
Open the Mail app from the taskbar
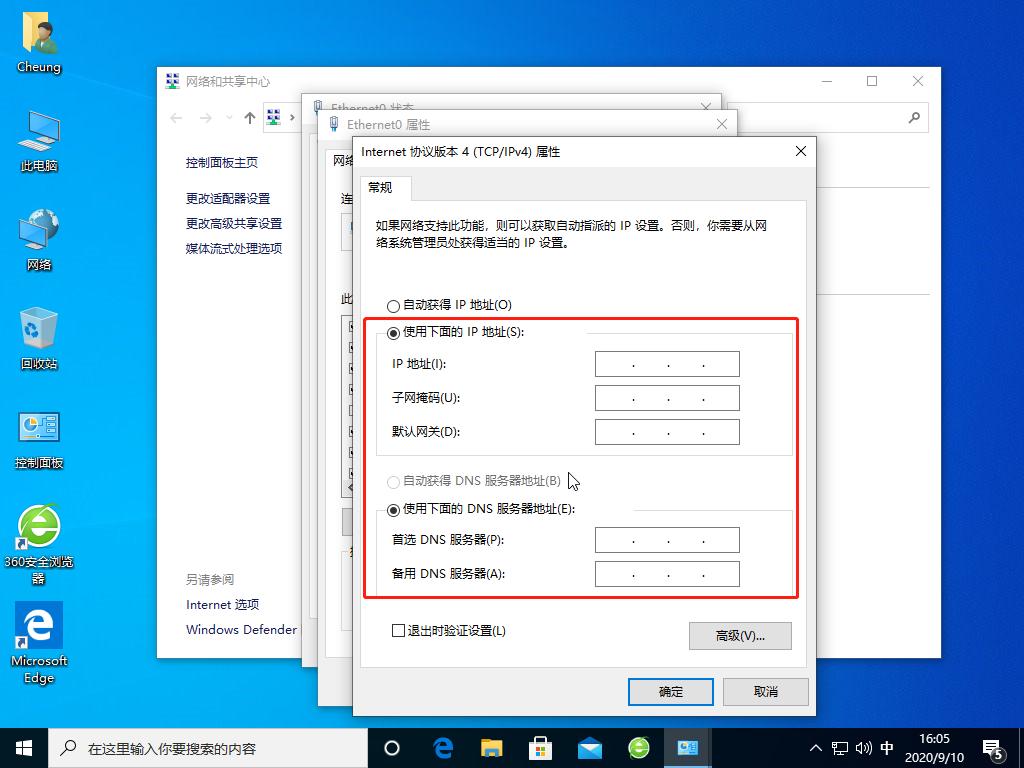(x=588, y=748)
